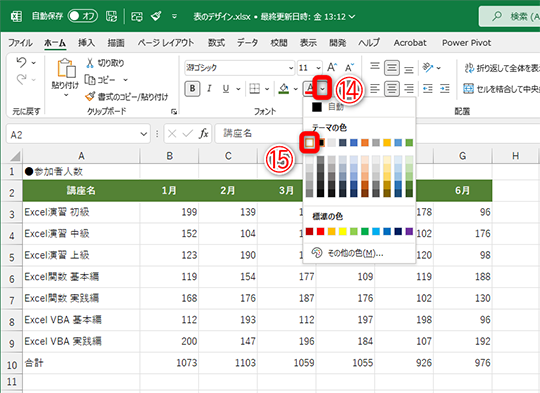Open the Undo history dropdown arrow
The image size is (540, 393).
coord(34,63)
